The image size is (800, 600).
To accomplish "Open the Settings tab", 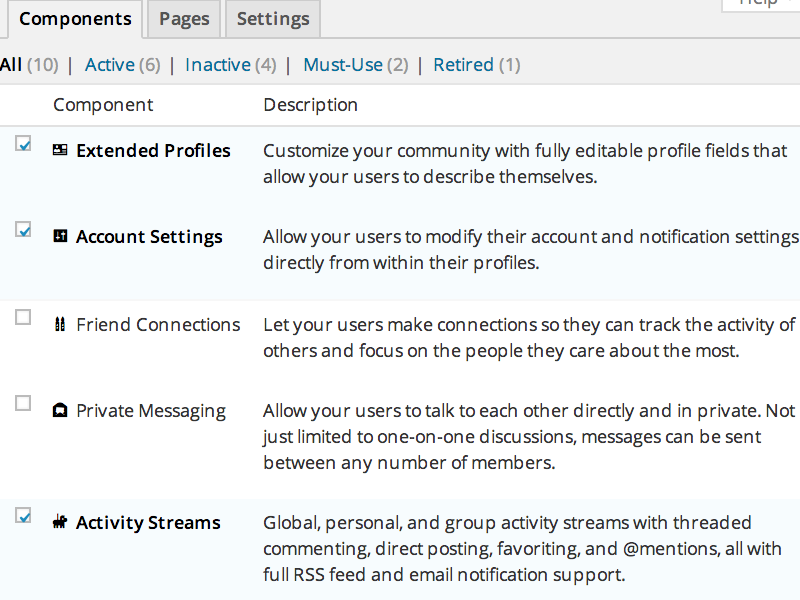I will [272, 18].
